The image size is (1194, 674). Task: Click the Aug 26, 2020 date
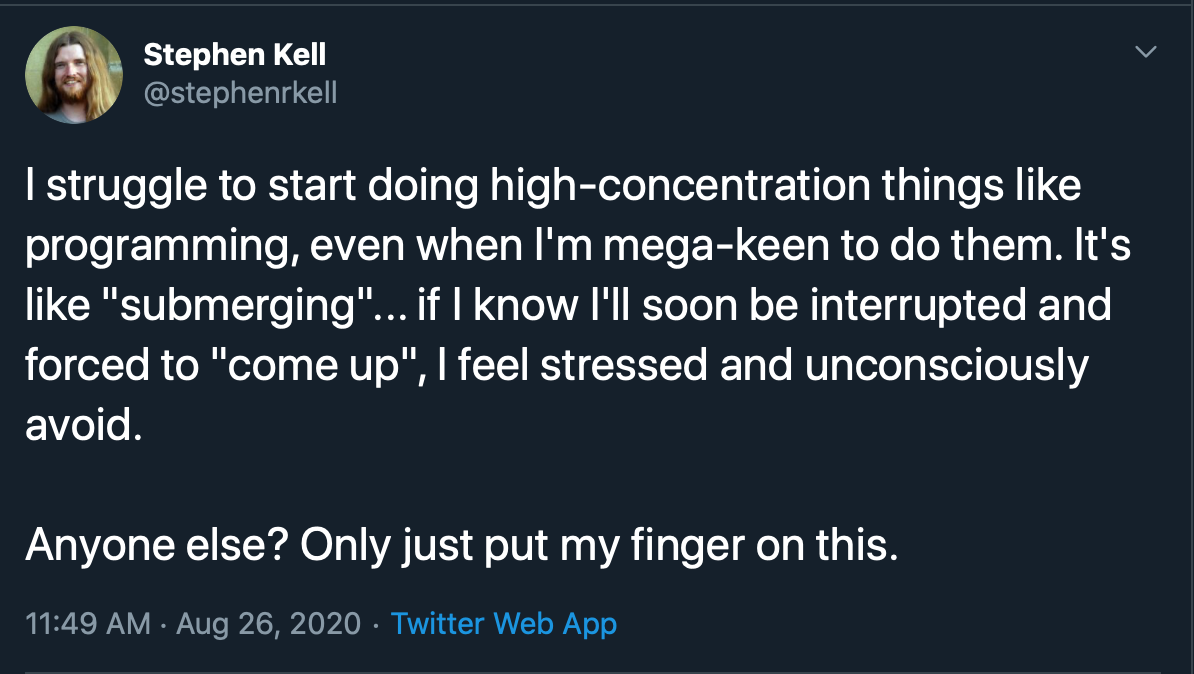point(268,624)
